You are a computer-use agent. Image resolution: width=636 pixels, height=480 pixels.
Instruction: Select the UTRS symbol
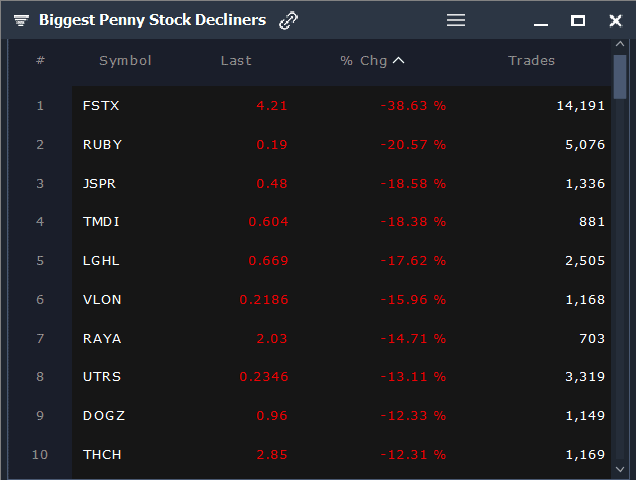point(102,377)
